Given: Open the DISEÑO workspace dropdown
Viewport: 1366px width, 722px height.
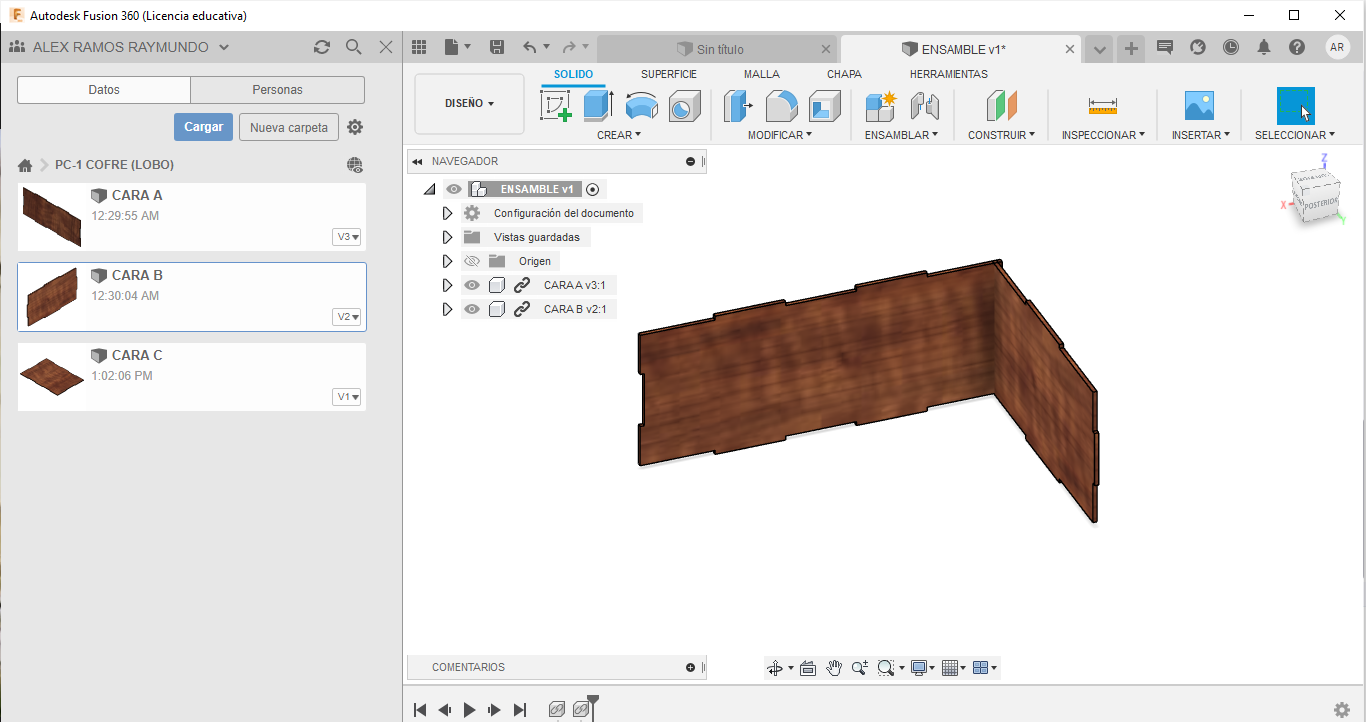Looking at the screenshot, I should tap(469, 103).
